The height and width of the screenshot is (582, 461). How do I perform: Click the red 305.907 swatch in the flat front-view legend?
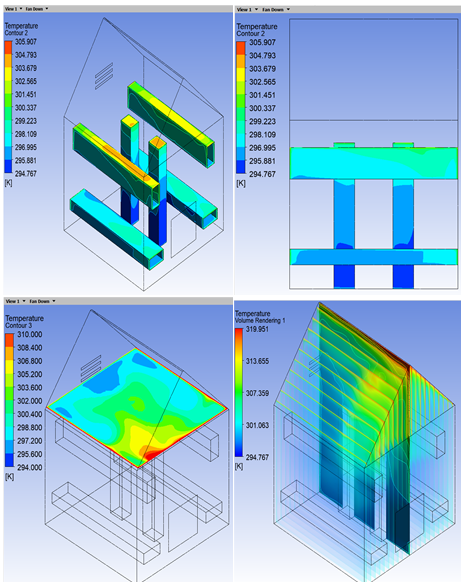coord(241,48)
